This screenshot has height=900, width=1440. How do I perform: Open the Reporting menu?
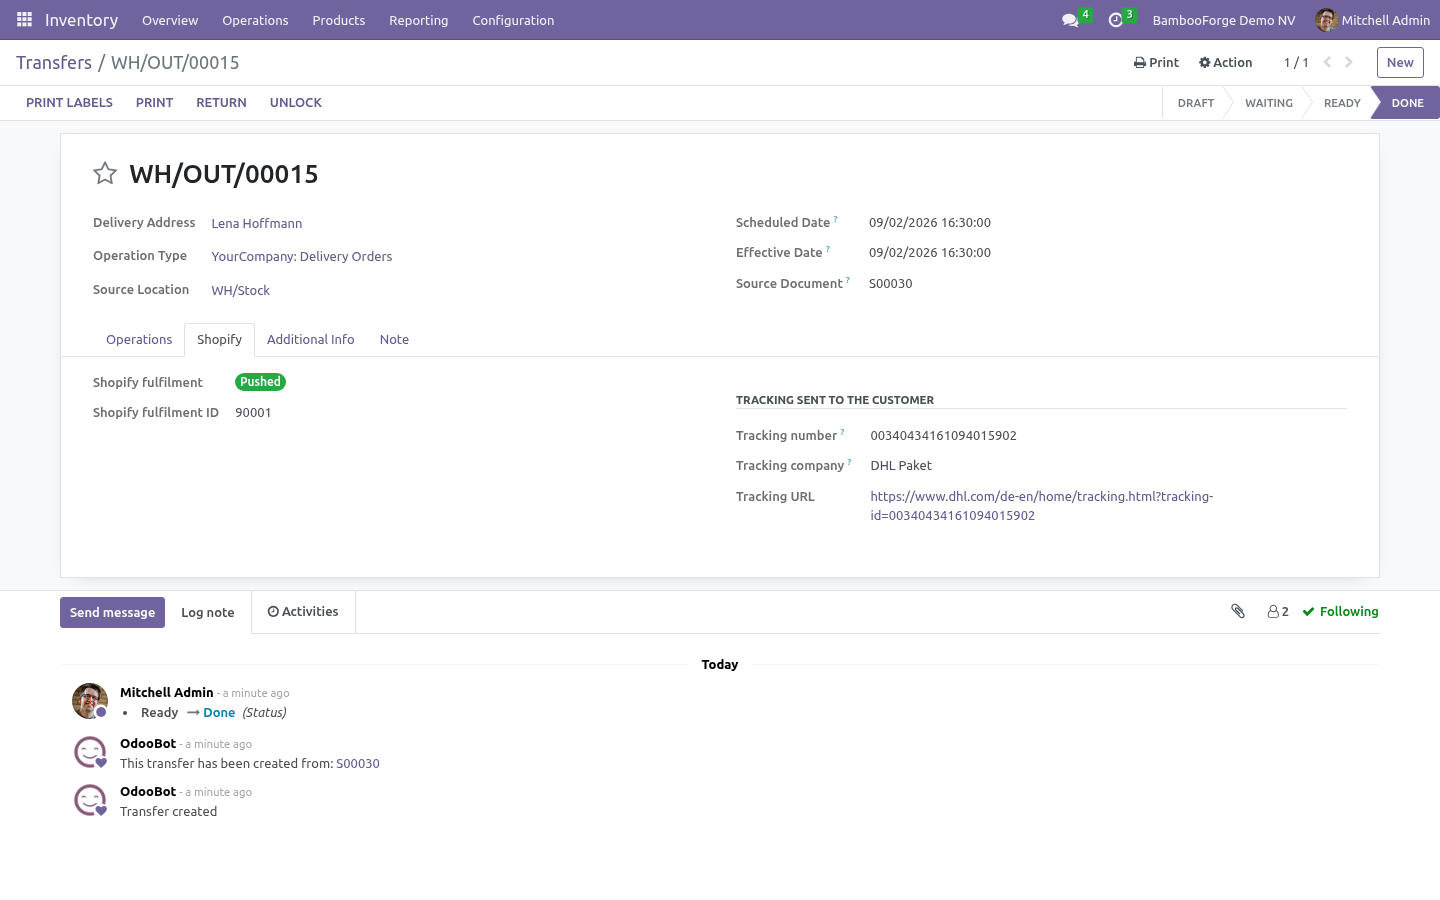tap(419, 20)
